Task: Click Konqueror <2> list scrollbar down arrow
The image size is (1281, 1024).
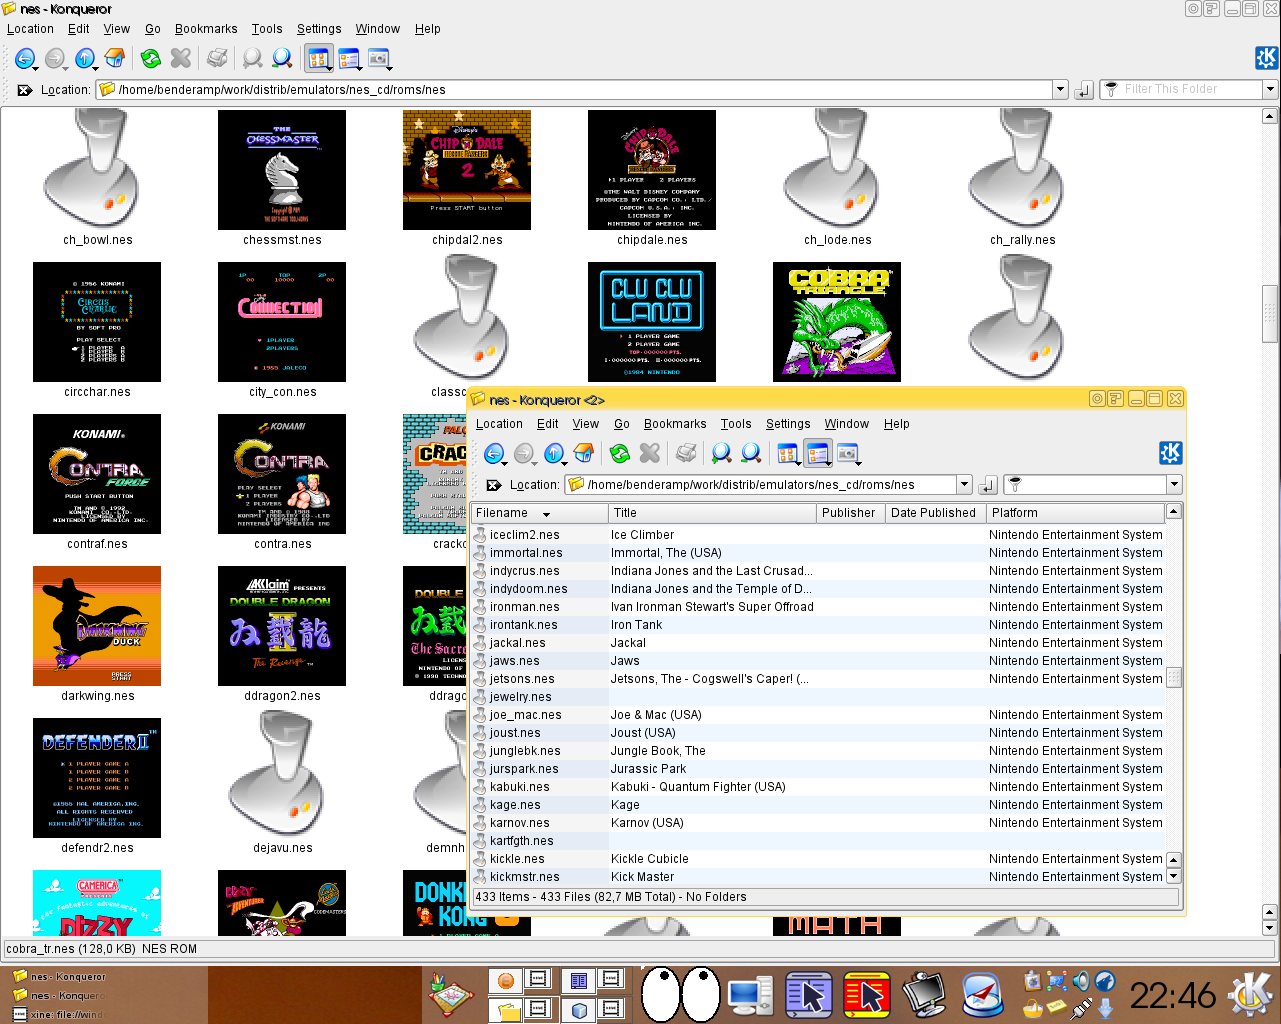Action: pyautogui.click(x=1174, y=876)
